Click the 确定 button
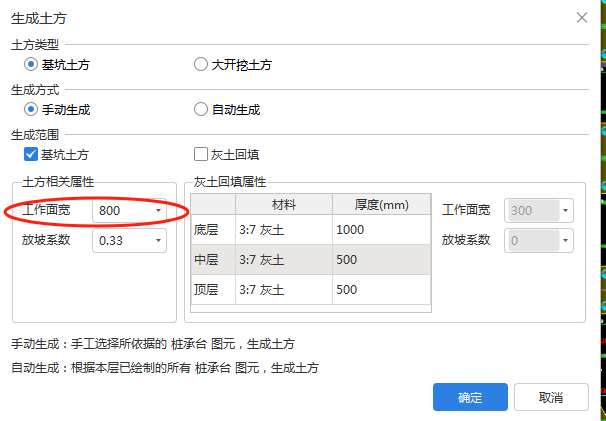Screen dimensions: 606x421 470,397
